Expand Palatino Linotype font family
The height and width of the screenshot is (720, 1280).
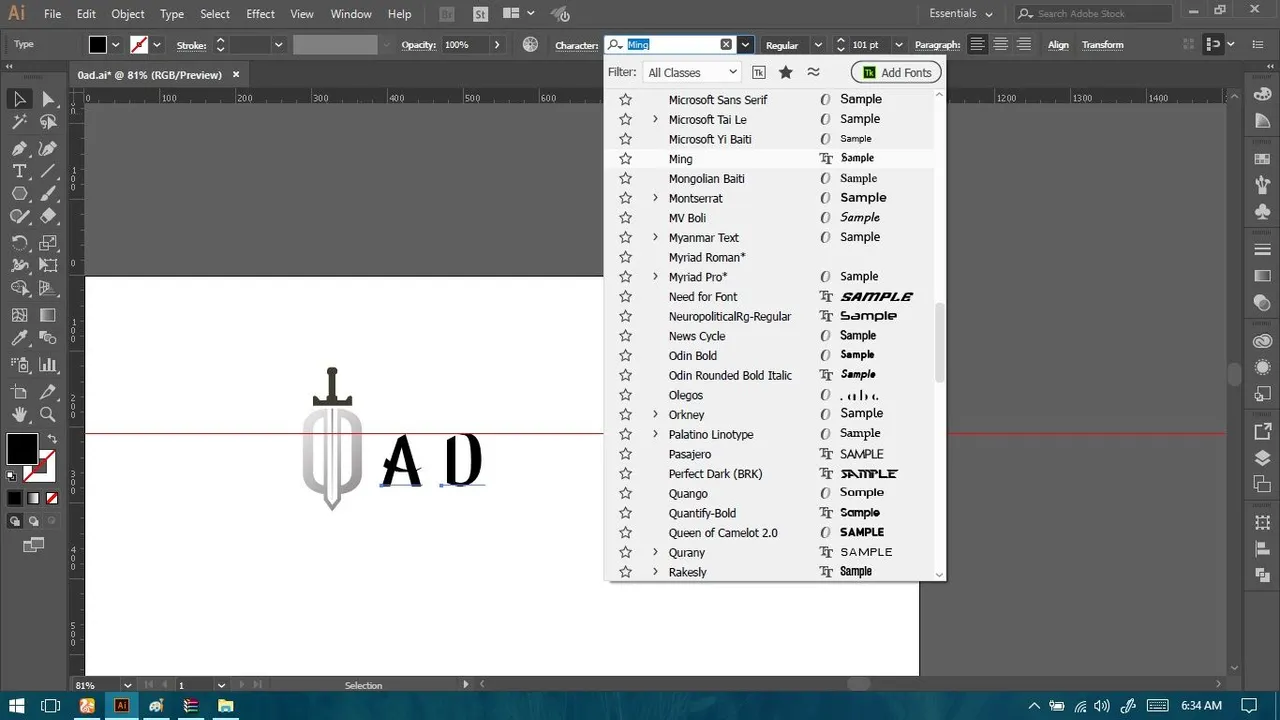pos(655,434)
